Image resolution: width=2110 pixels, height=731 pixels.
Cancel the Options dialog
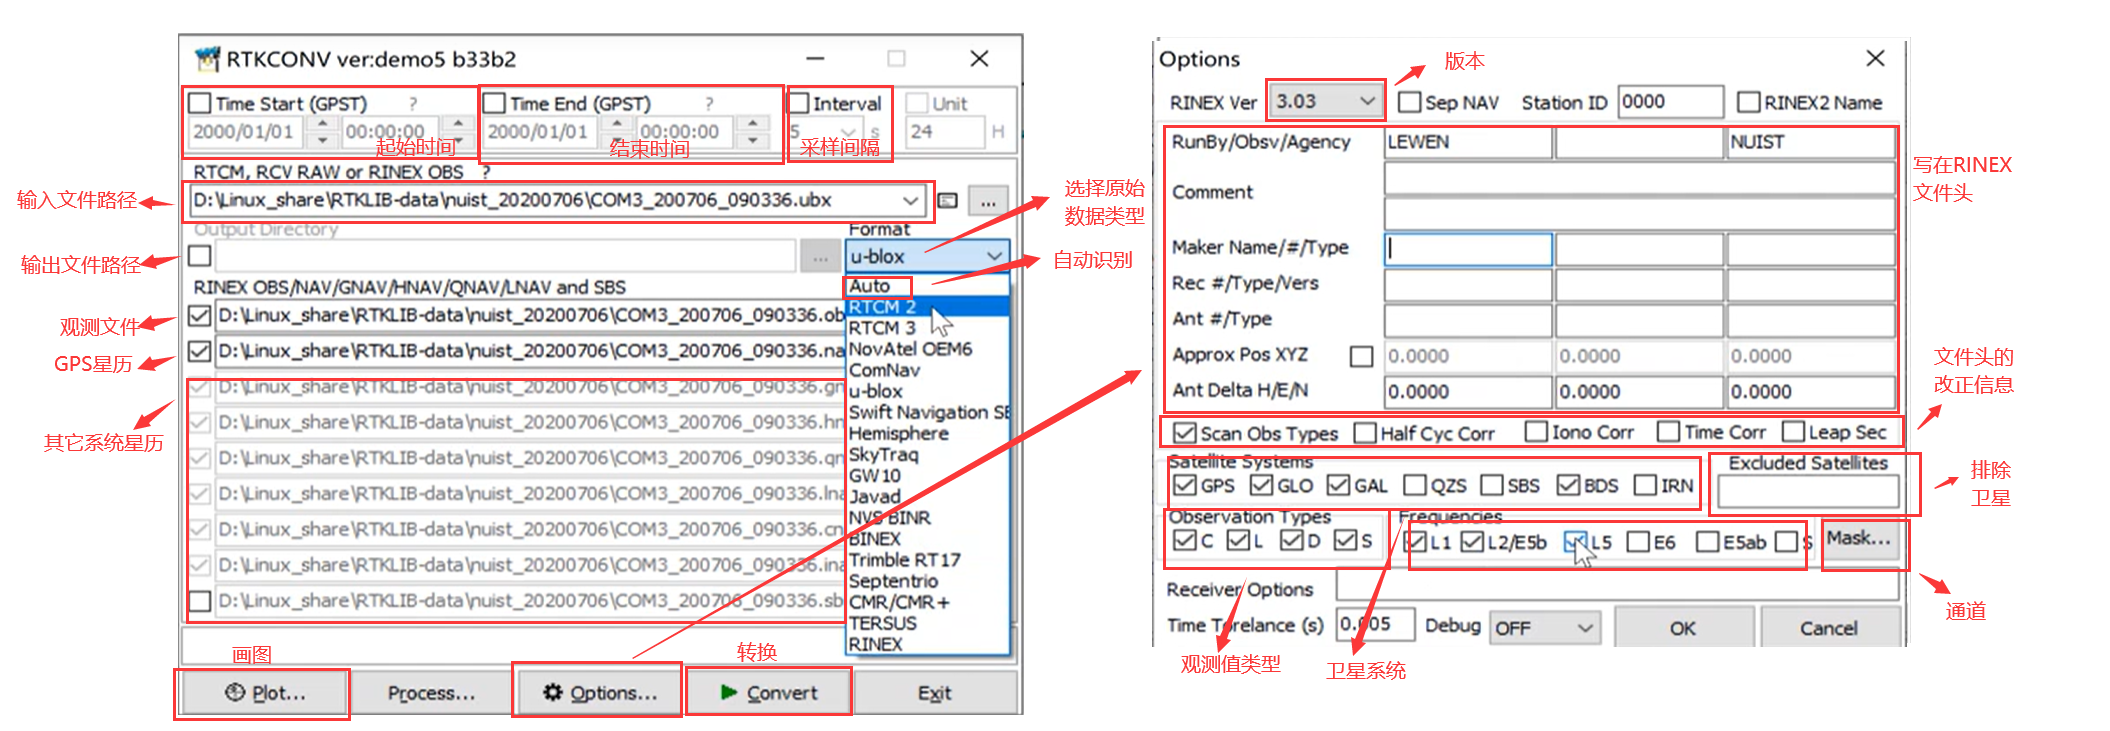(x=1829, y=628)
